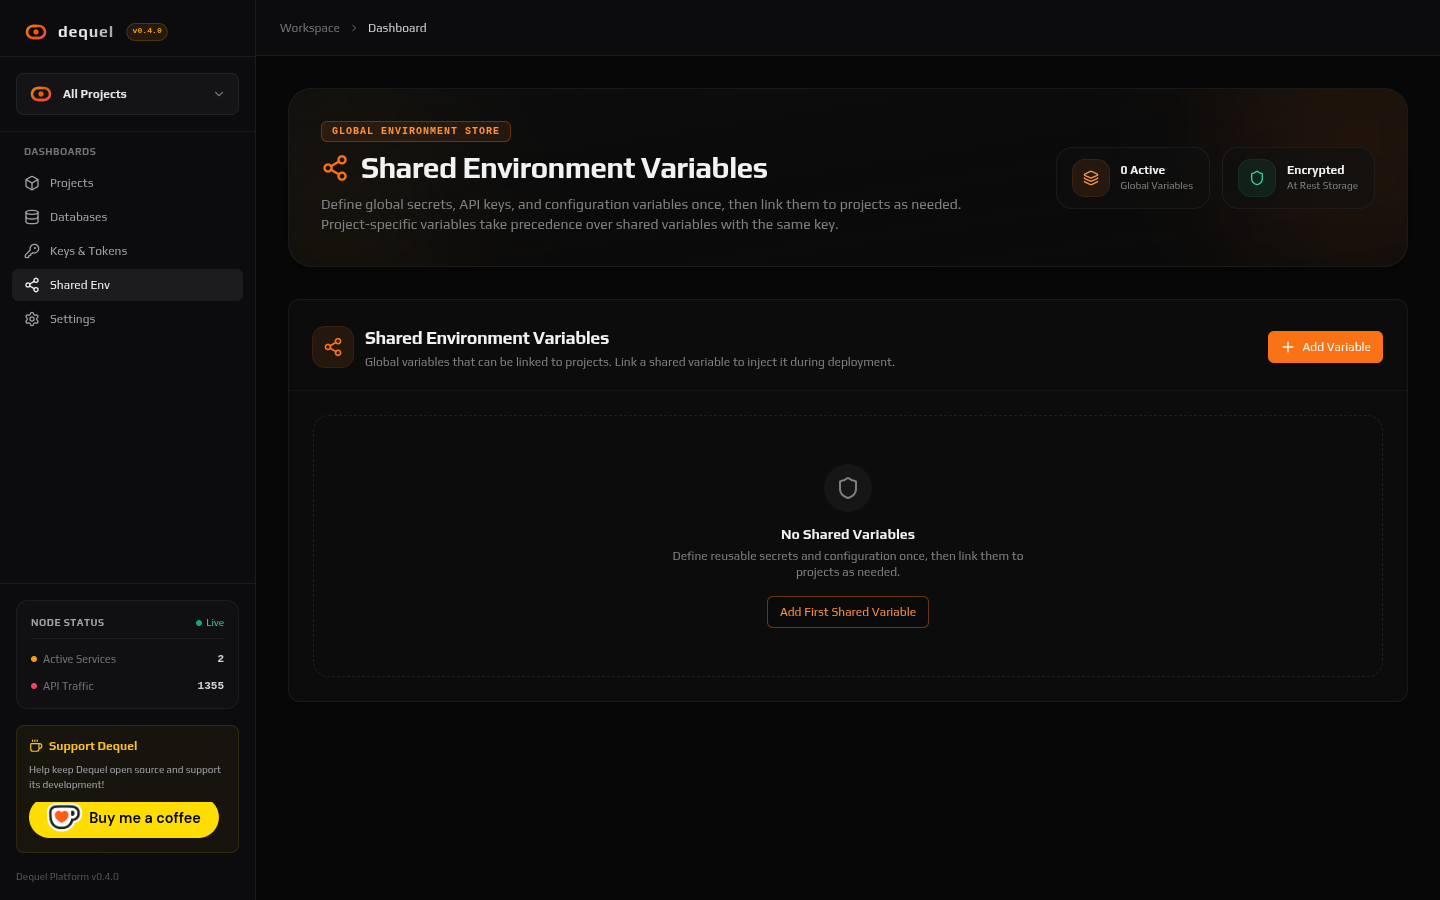The image size is (1440, 900).
Task: Go to Databases in the sidebar
Action: click(x=127, y=217)
